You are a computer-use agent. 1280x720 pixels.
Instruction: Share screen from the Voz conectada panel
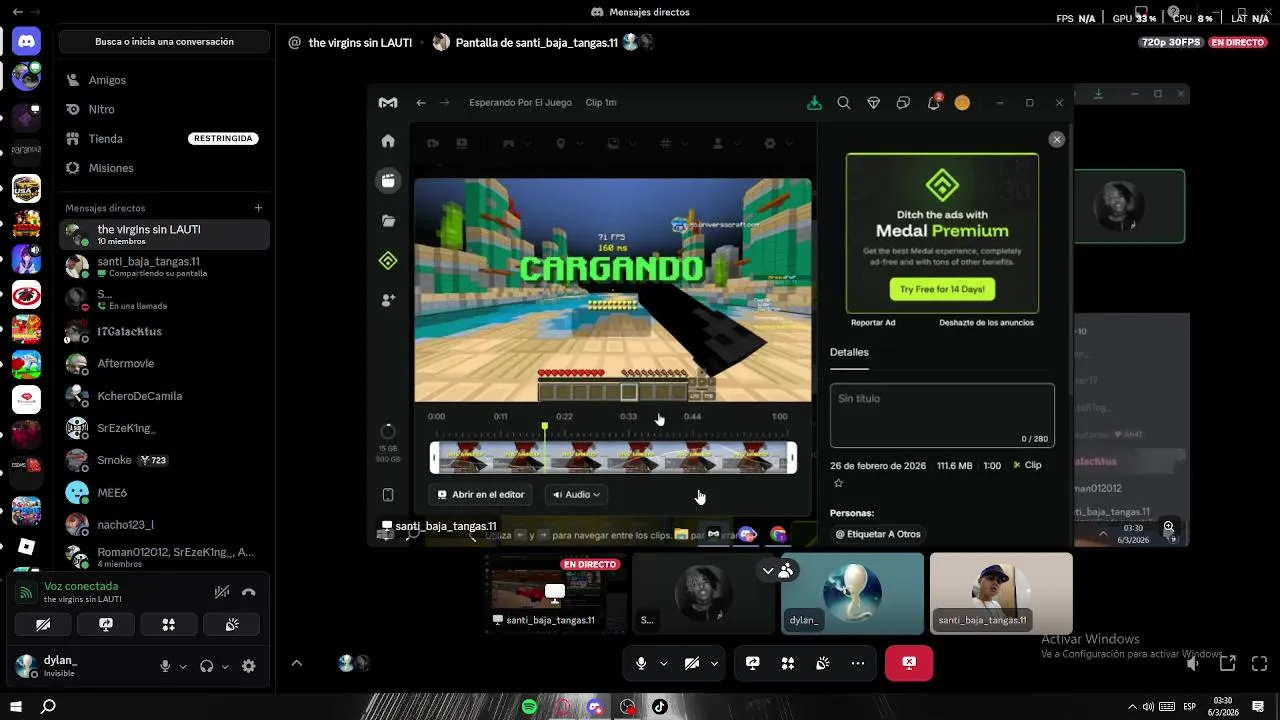click(106, 624)
